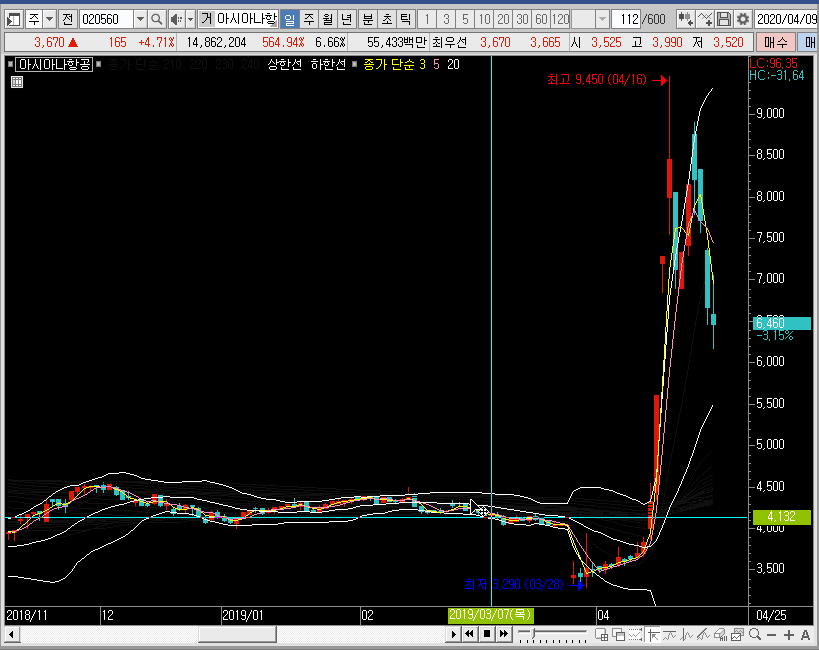Click the horizontal scrollbar thumb

[237, 635]
